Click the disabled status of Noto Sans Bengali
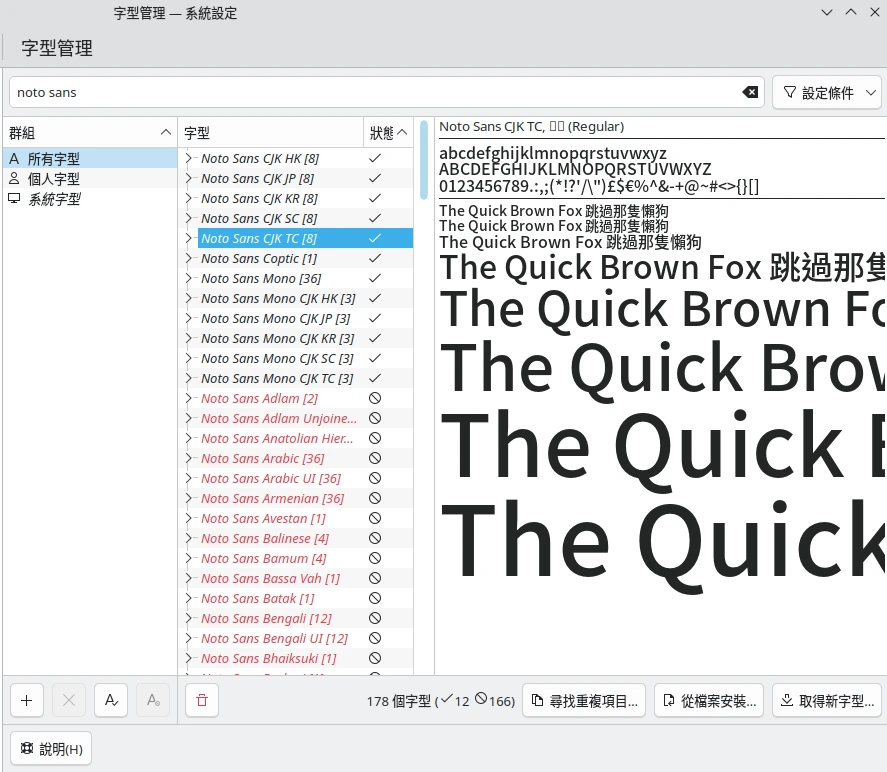Viewport: 887px width, 772px height. pos(375,618)
